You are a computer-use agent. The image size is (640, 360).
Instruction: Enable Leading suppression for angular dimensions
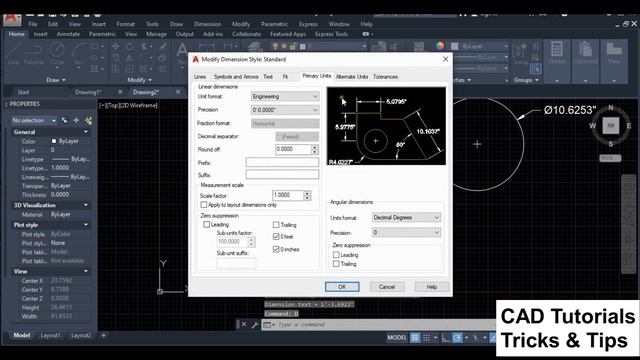(336, 255)
